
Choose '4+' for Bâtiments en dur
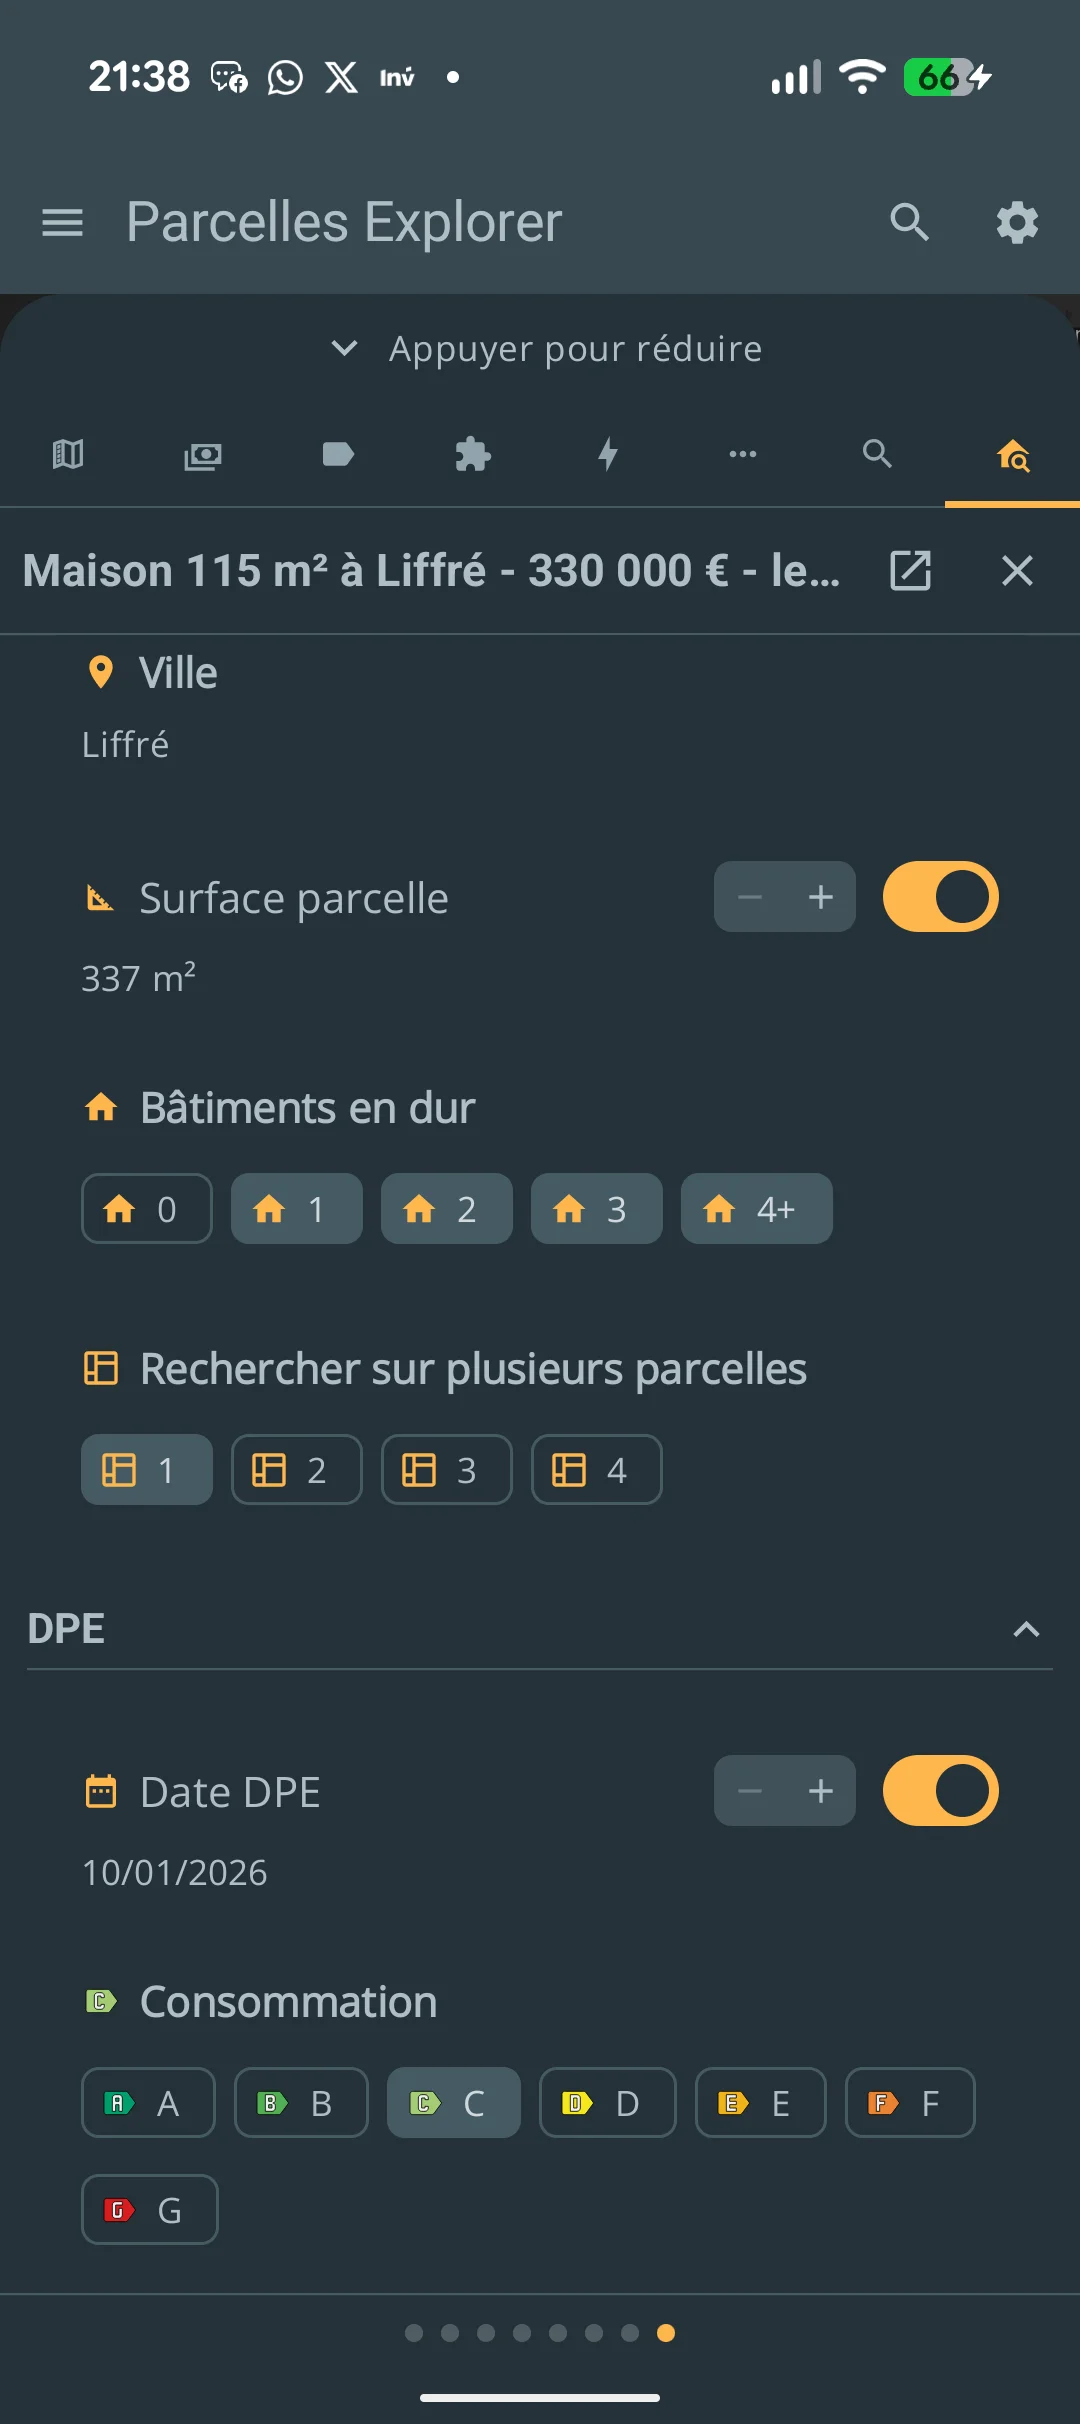point(756,1209)
